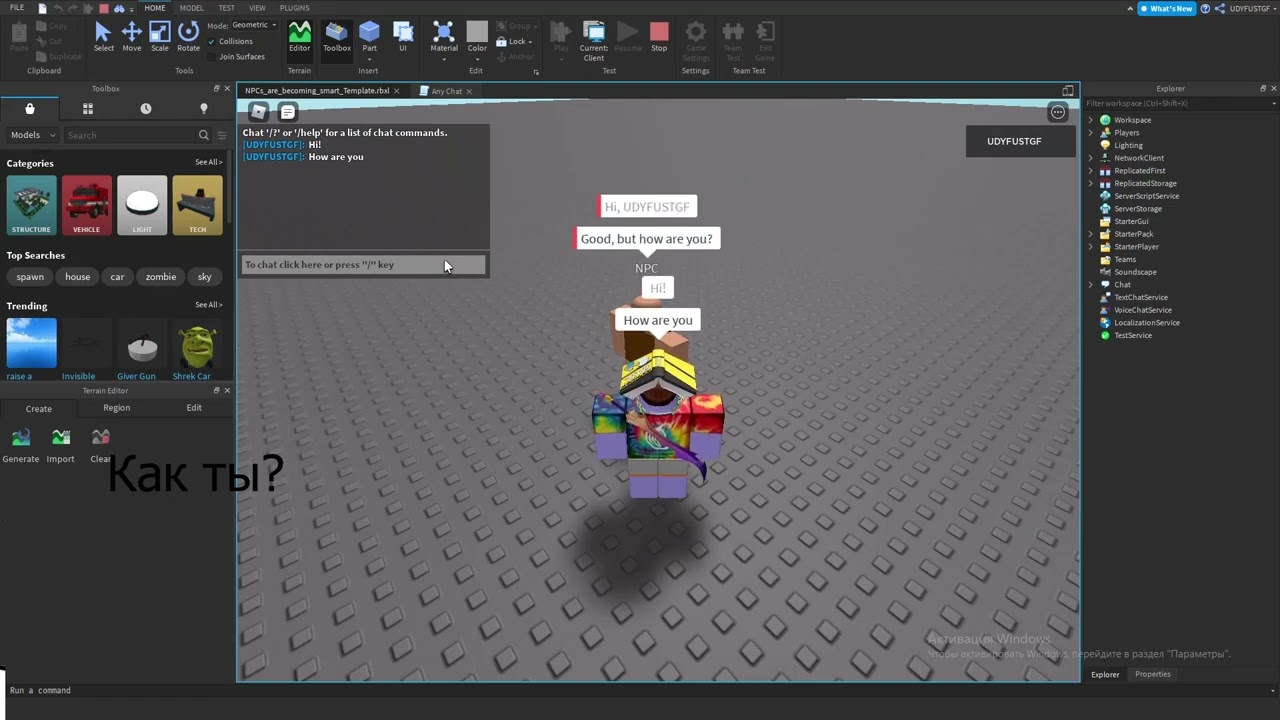Open toolbox search filter options
This screenshot has height=720, width=1280.
[222, 135]
